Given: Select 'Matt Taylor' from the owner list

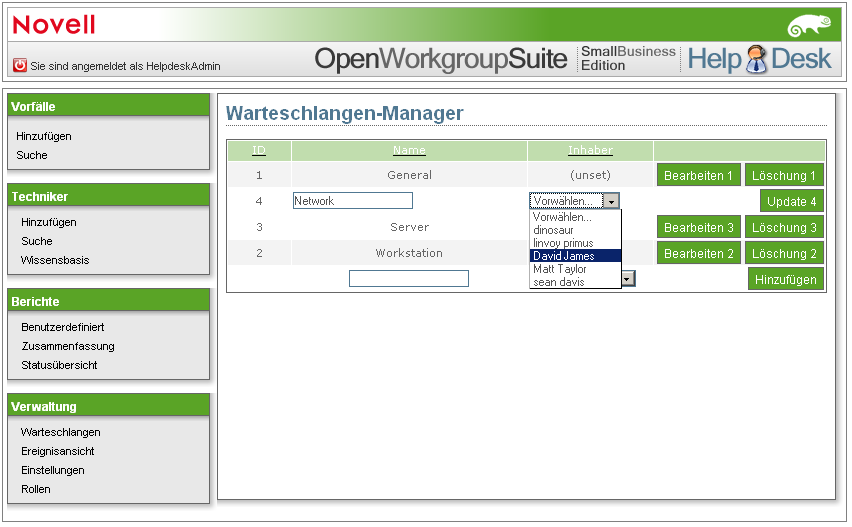Looking at the screenshot, I should pyautogui.click(x=575, y=269).
